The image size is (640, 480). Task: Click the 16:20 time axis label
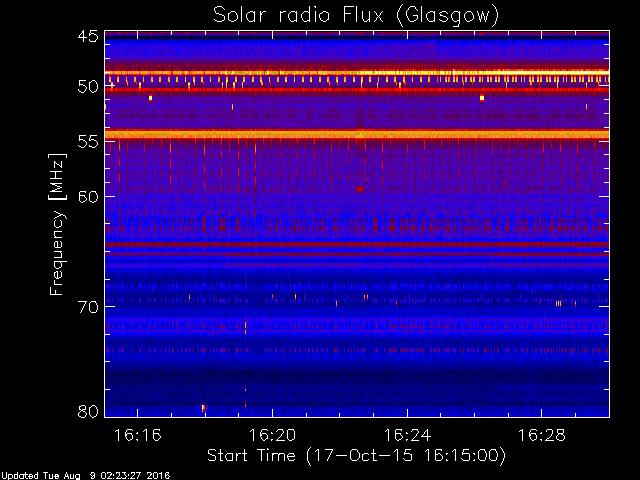point(272,435)
